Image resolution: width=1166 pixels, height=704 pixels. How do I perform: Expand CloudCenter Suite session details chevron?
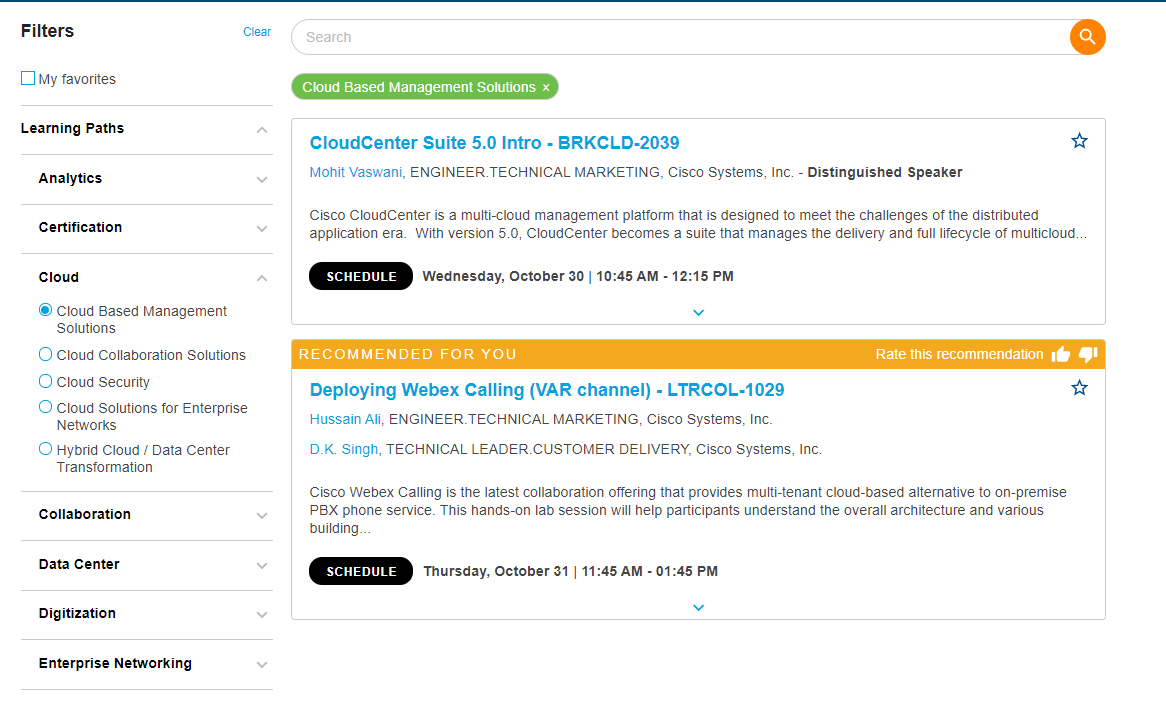click(x=698, y=312)
